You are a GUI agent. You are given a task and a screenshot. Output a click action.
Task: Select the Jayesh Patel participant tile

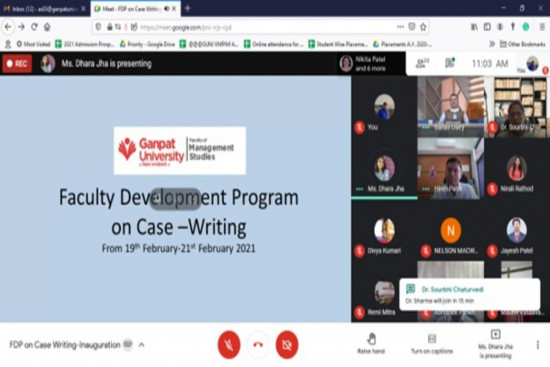tap(516, 231)
